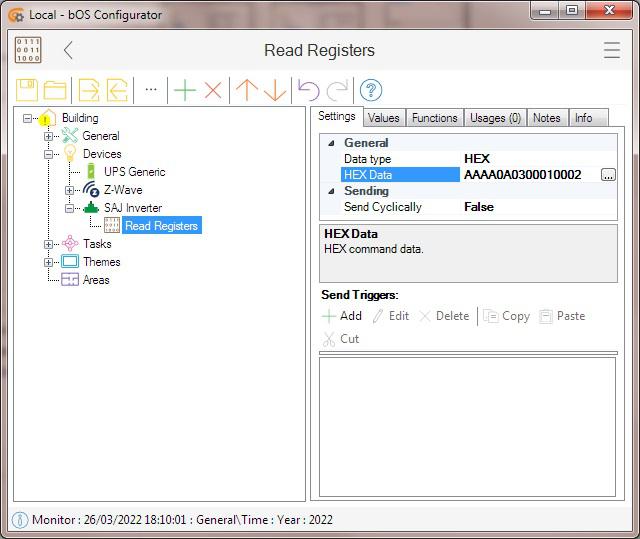Screen dimensions: 640x539
Task: Expand the Z-Wave device node
Action: (70, 190)
